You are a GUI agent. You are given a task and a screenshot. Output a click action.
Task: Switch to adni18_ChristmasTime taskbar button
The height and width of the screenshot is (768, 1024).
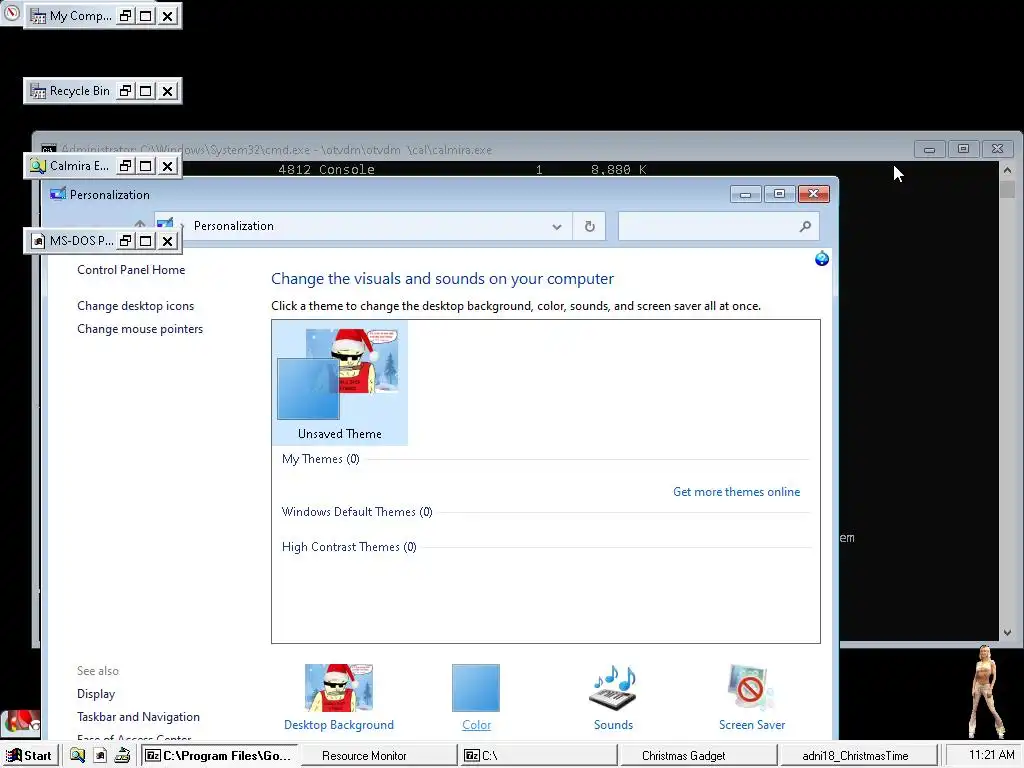tap(859, 756)
